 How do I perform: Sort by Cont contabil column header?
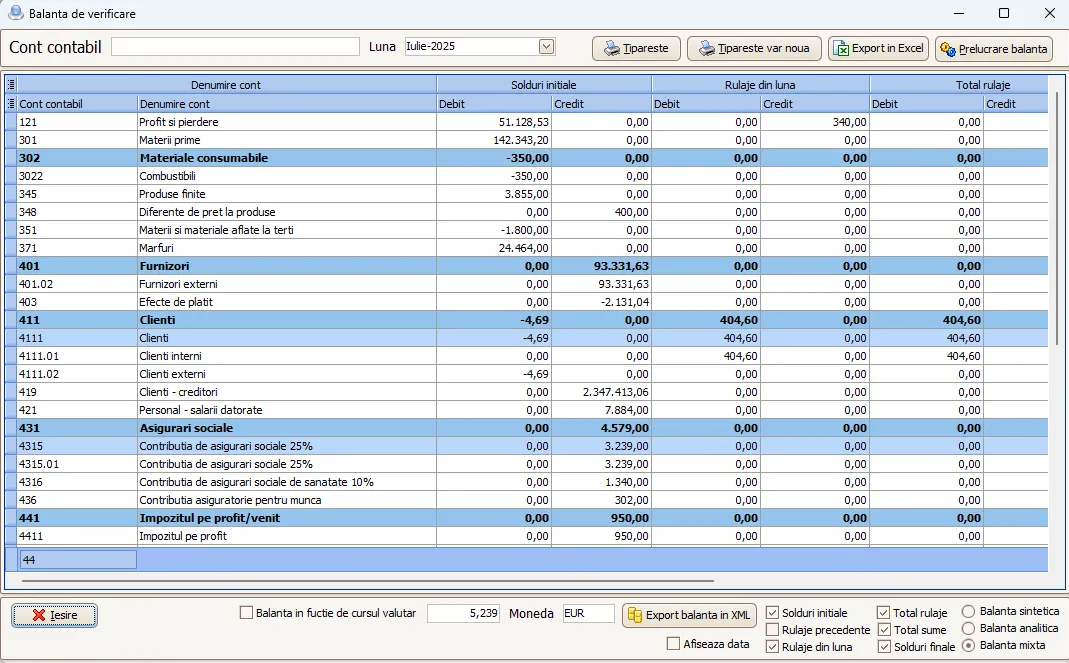pyautogui.click(x=77, y=104)
